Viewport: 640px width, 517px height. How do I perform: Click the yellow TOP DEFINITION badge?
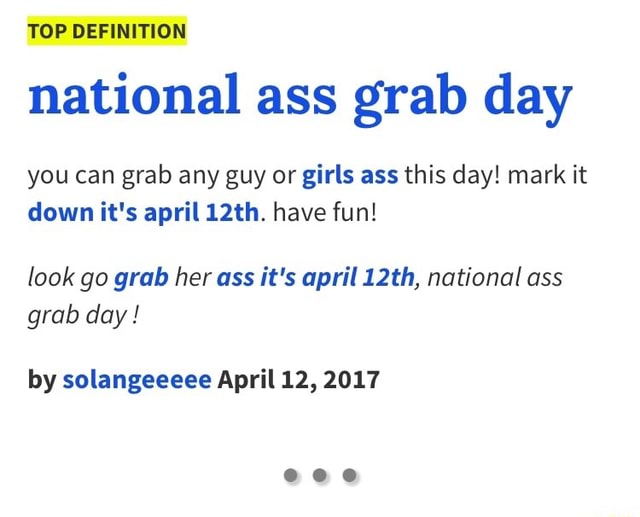(x=107, y=31)
